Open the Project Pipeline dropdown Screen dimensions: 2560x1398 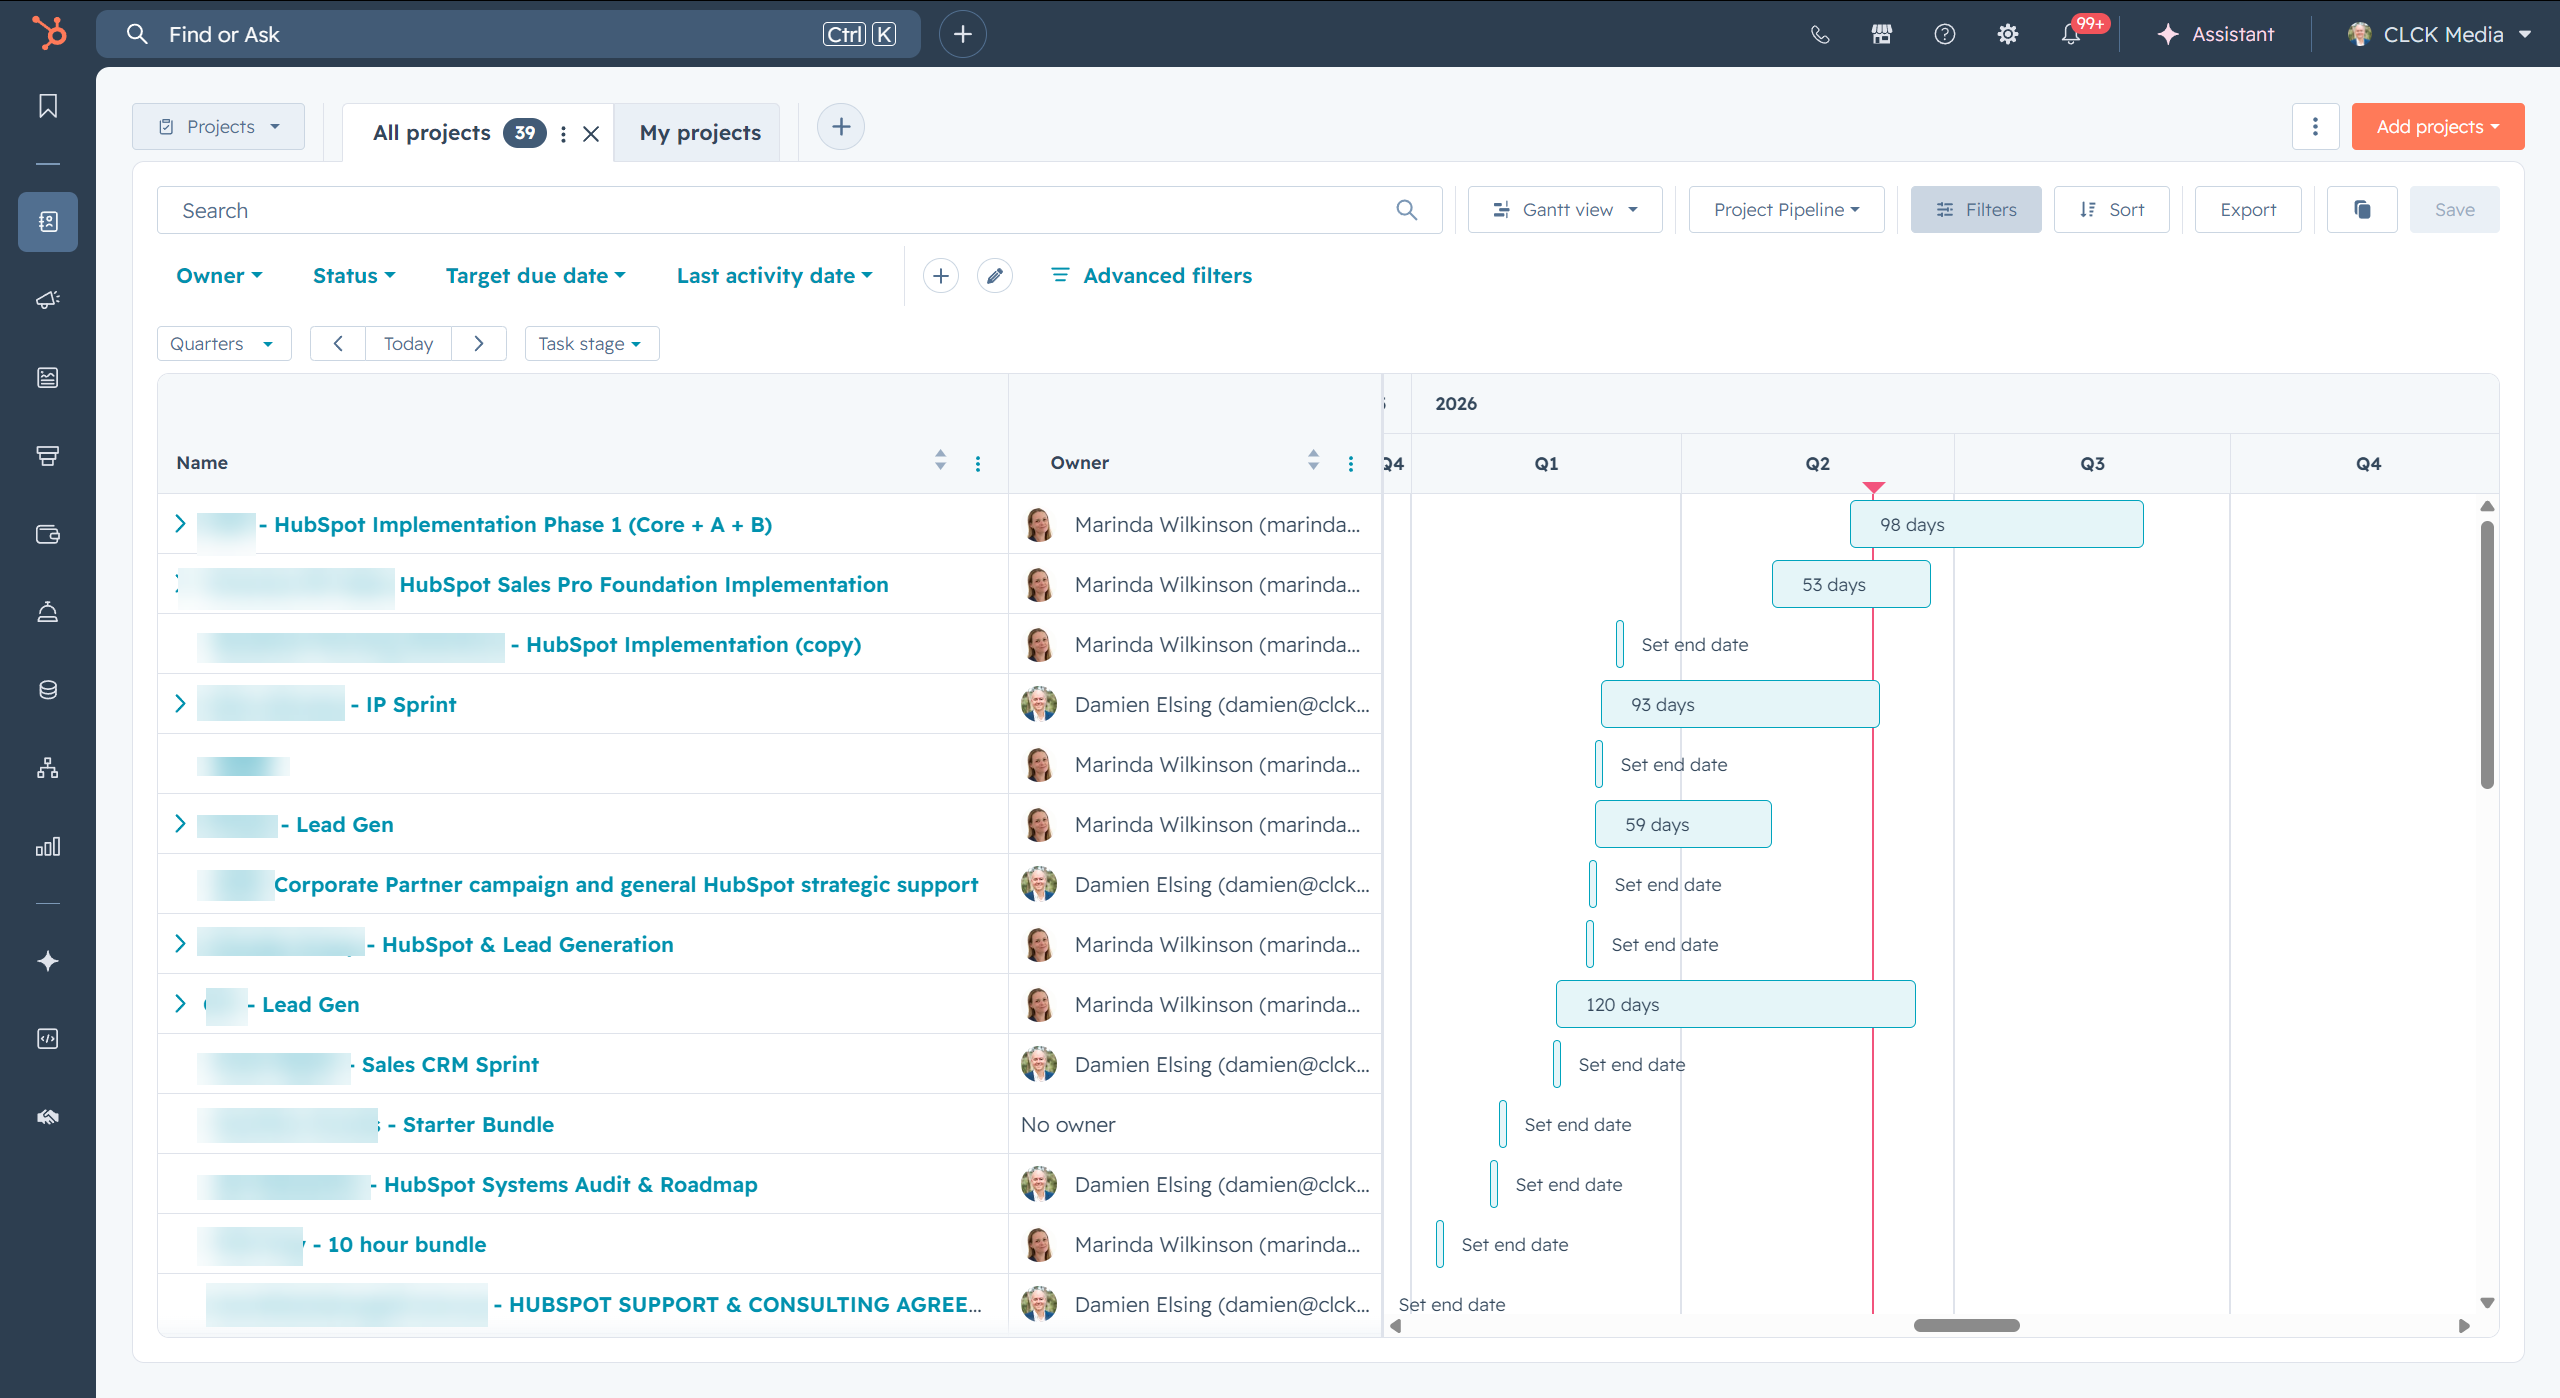pyautogui.click(x=1786, y=210)
